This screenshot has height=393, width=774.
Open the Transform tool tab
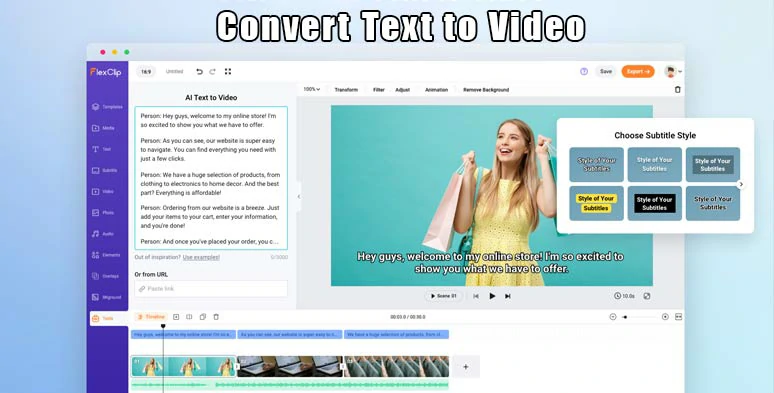(346, 90)
